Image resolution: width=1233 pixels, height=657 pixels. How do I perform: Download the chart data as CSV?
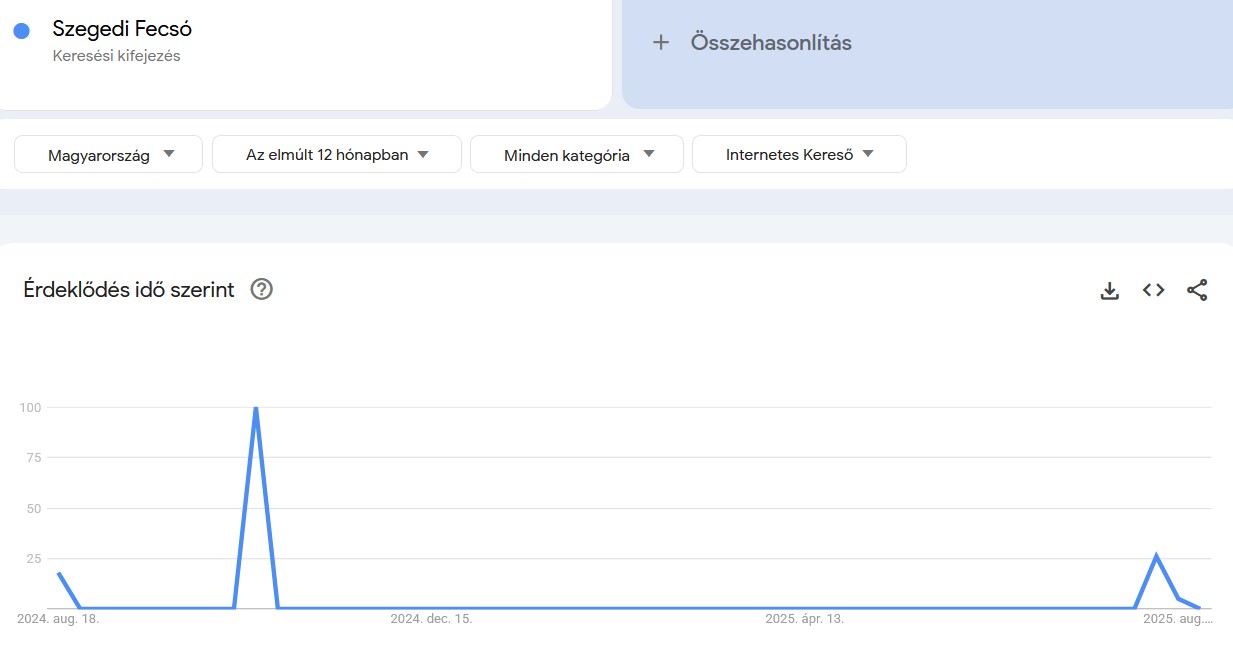[1109, 290]
